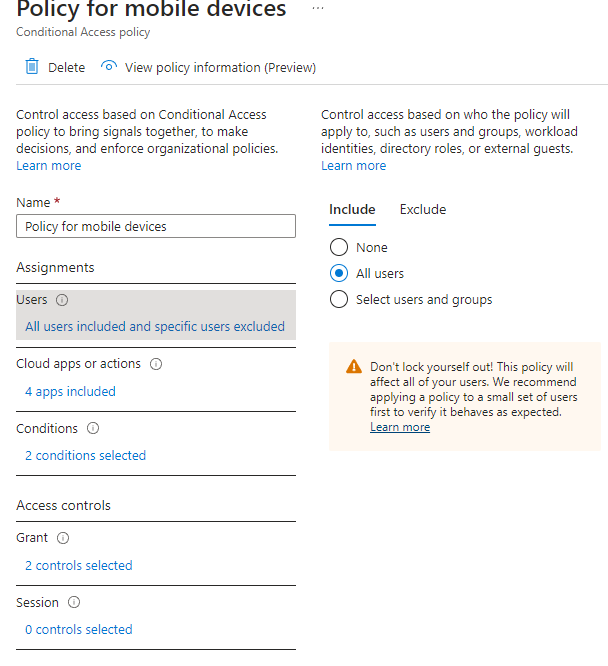Image resolution: width=608 pixels, height=666 pixels.
Task: Switch to the Exclude tab
Action: coord(423,209)
